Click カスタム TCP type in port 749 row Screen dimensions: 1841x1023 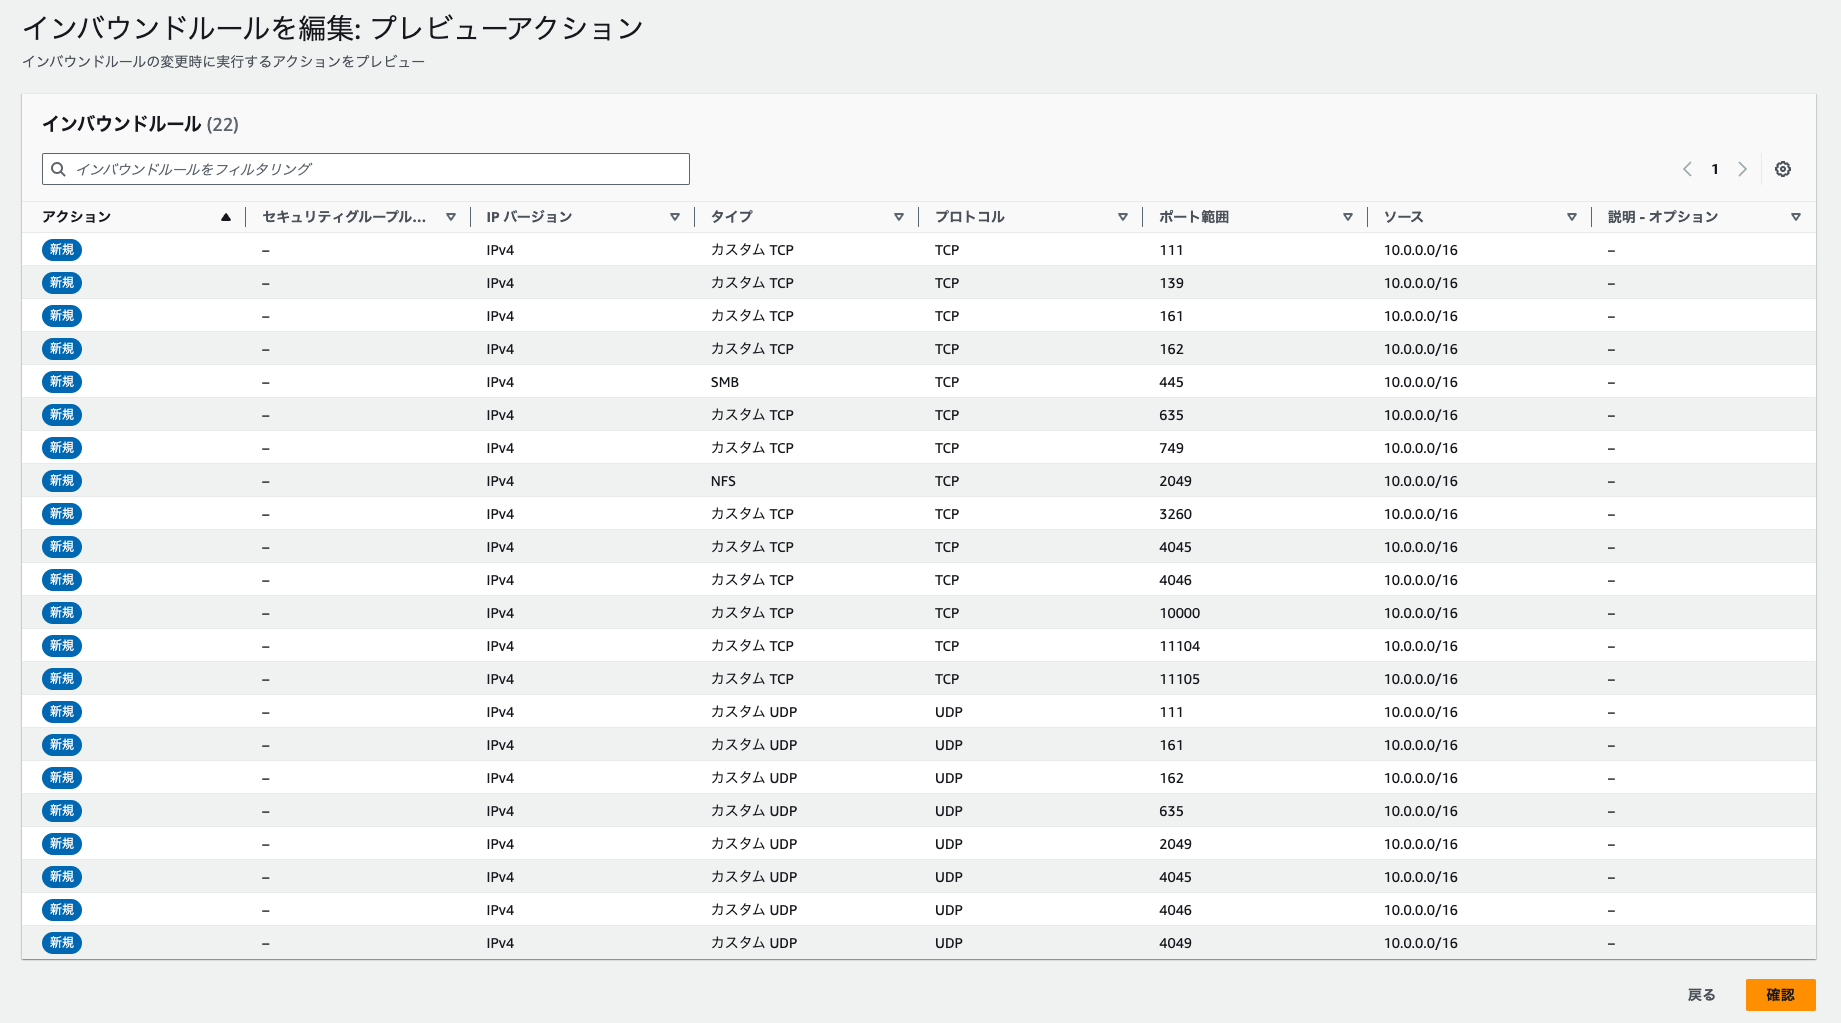point(752,448)
